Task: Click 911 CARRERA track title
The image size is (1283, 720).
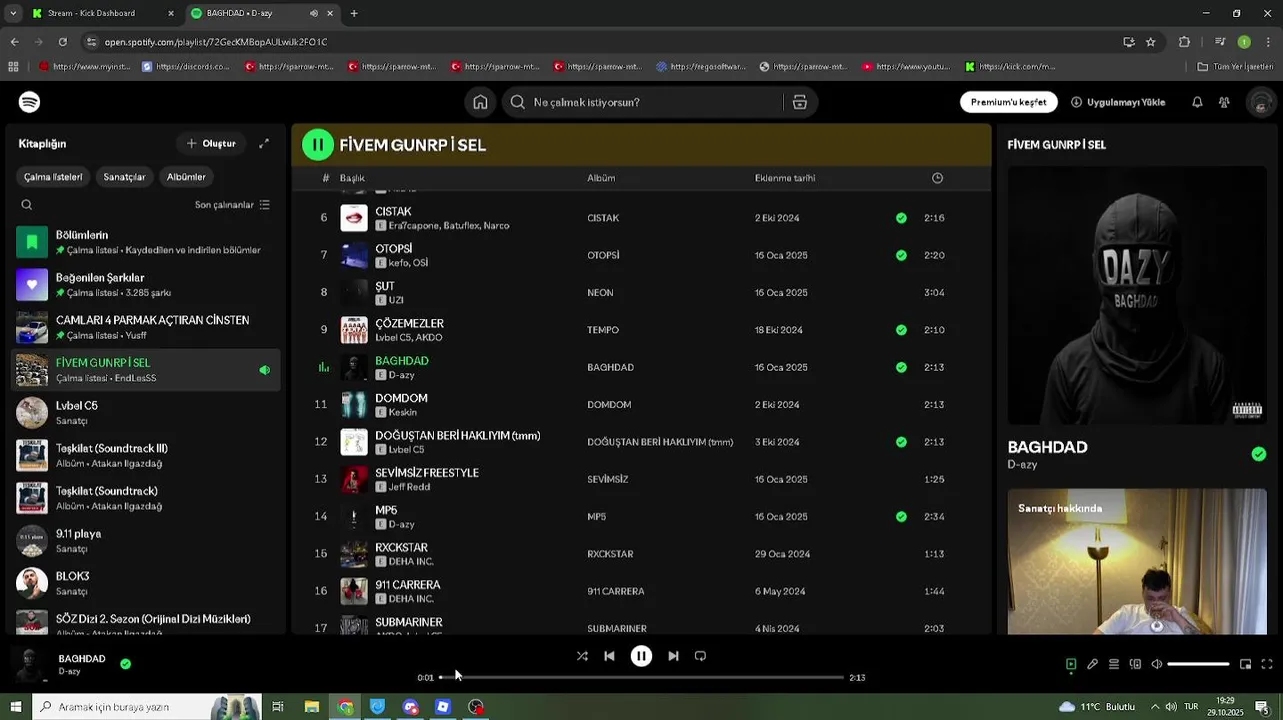Action: (x=408, y=585)
